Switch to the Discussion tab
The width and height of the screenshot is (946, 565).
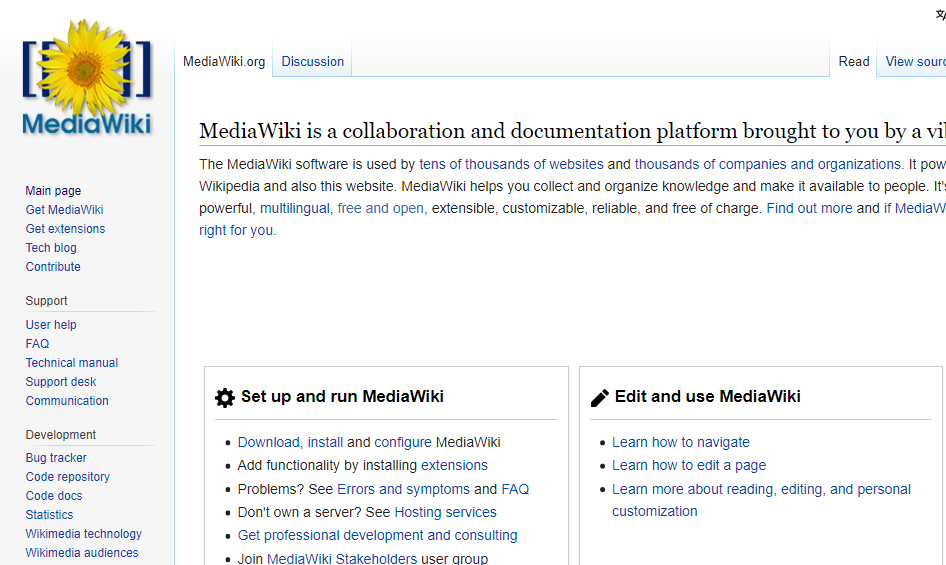tap(313, 62)
